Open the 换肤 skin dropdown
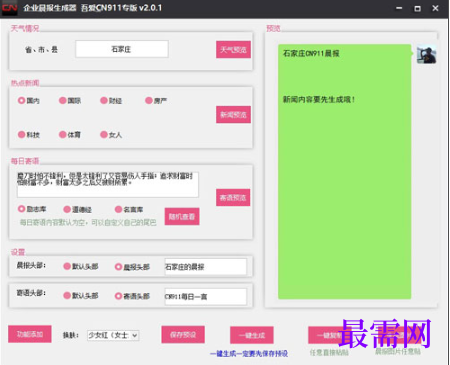 [x=113, y=335]
